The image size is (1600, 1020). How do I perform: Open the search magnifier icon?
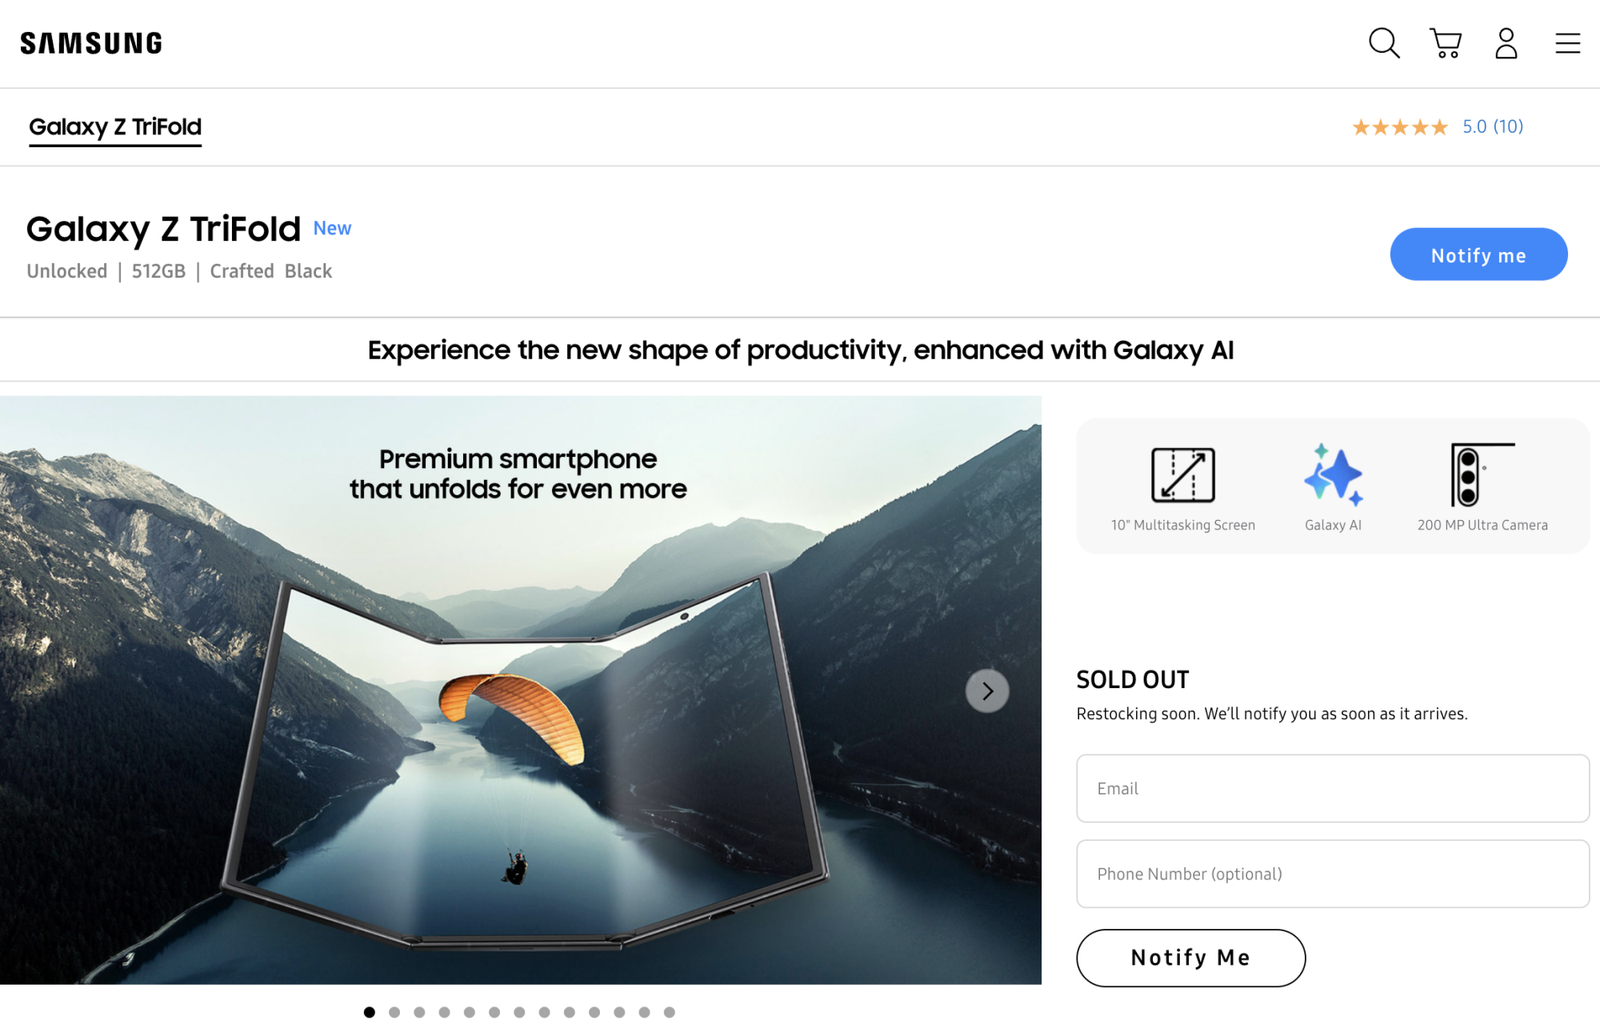[x=1384, y=43]
